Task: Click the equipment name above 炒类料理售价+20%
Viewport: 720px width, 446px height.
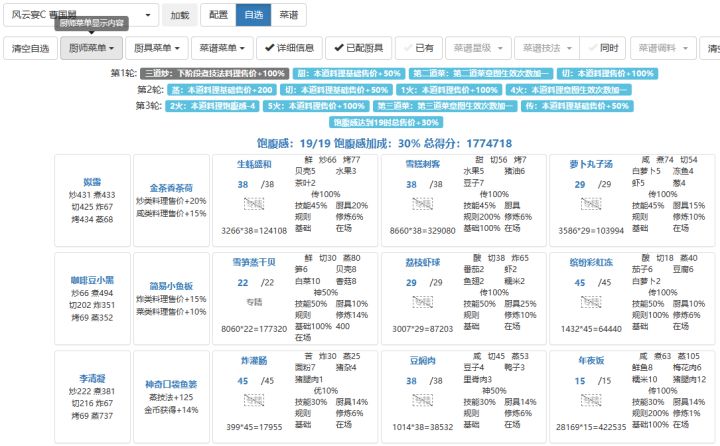Action: (x=171, y=188)
